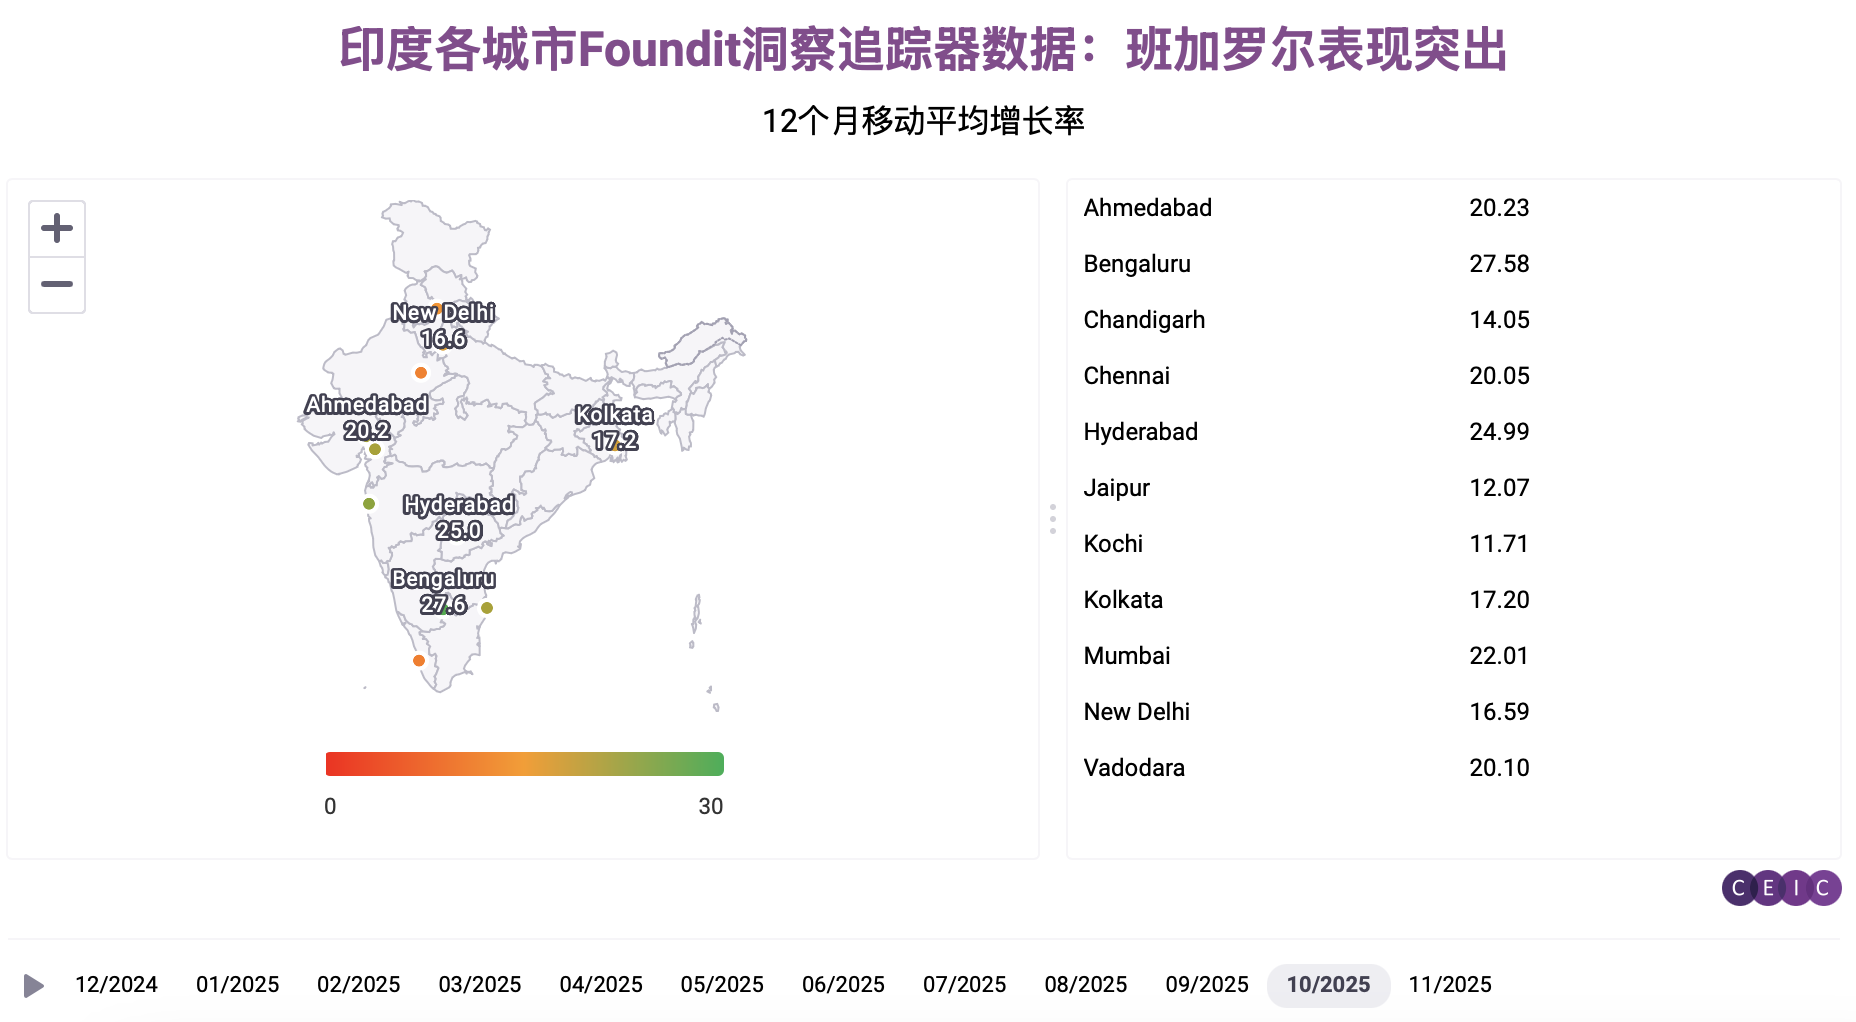Click the Hyderabad row value 24.99
1856x1022 pixels.
pyautogui.click(x=1498, y=432)
